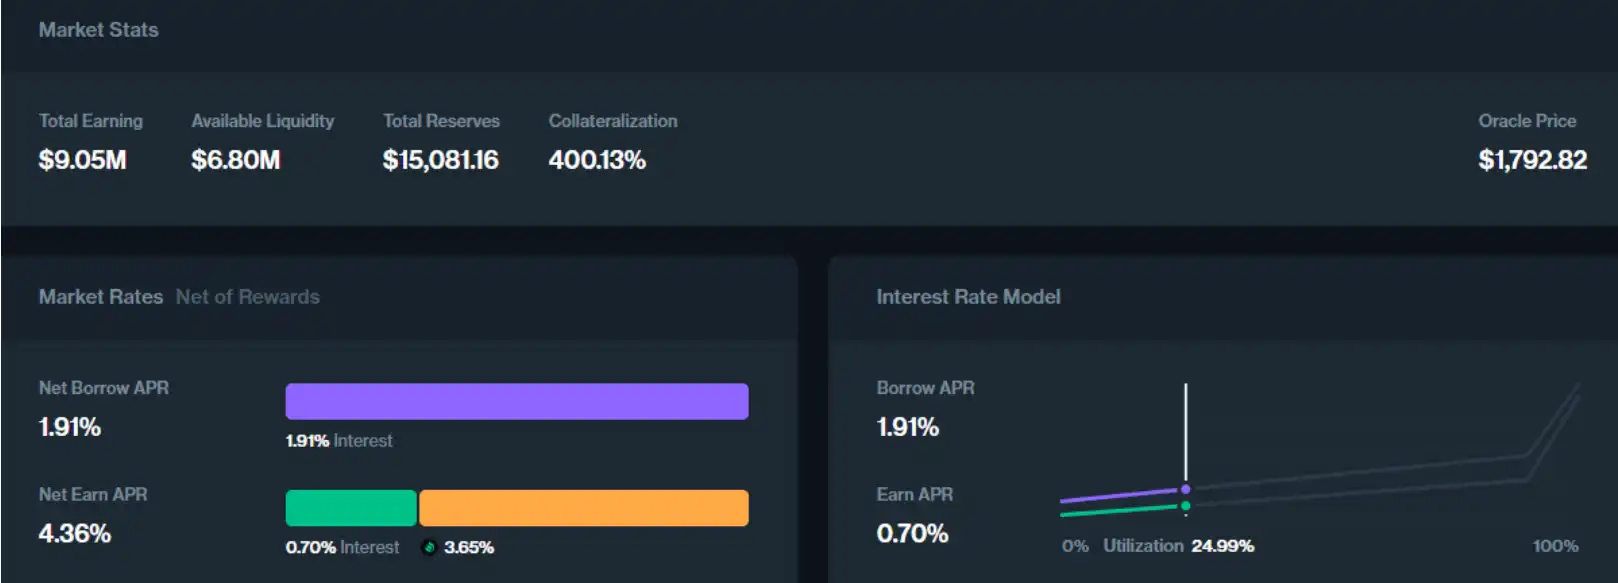Click the $6.80M Available Liquidity value
Screen dimensions: 1618x583
coord(236,160)
